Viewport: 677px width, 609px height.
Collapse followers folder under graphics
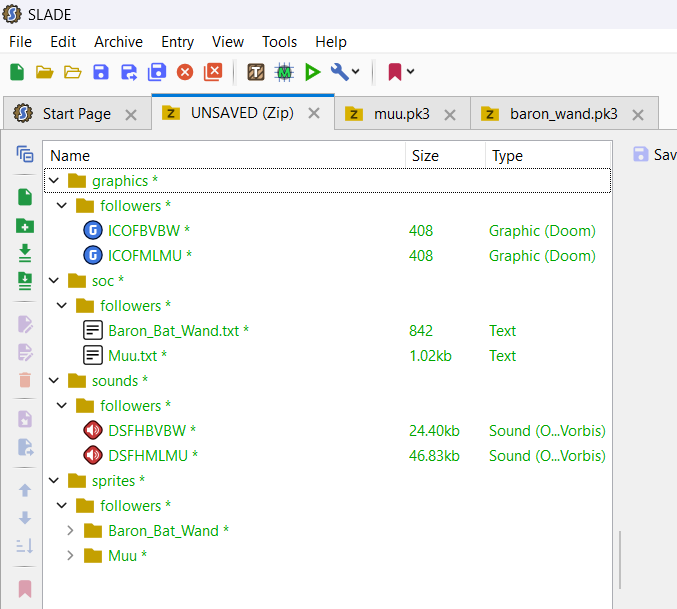[62, 205]
